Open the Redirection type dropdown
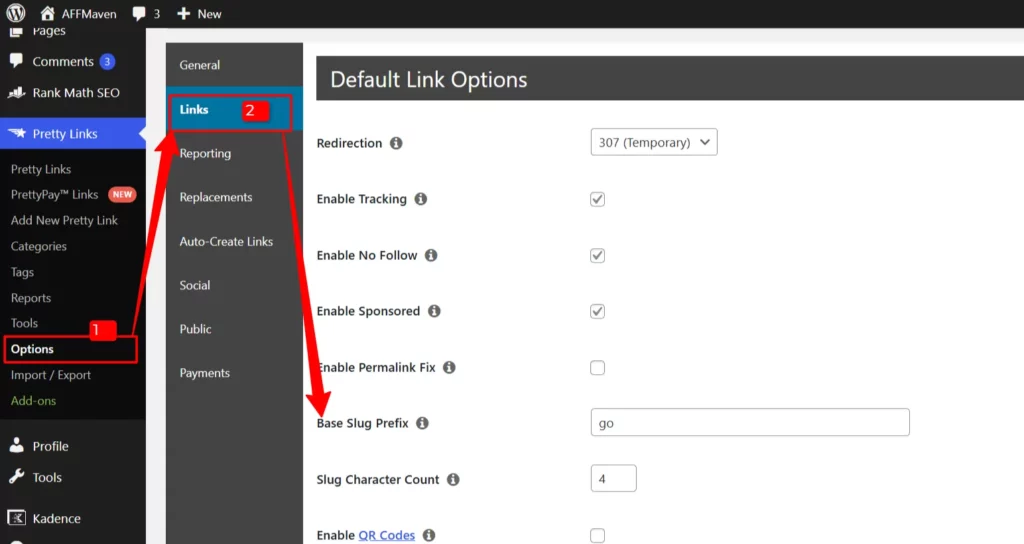 coord(653,143)
